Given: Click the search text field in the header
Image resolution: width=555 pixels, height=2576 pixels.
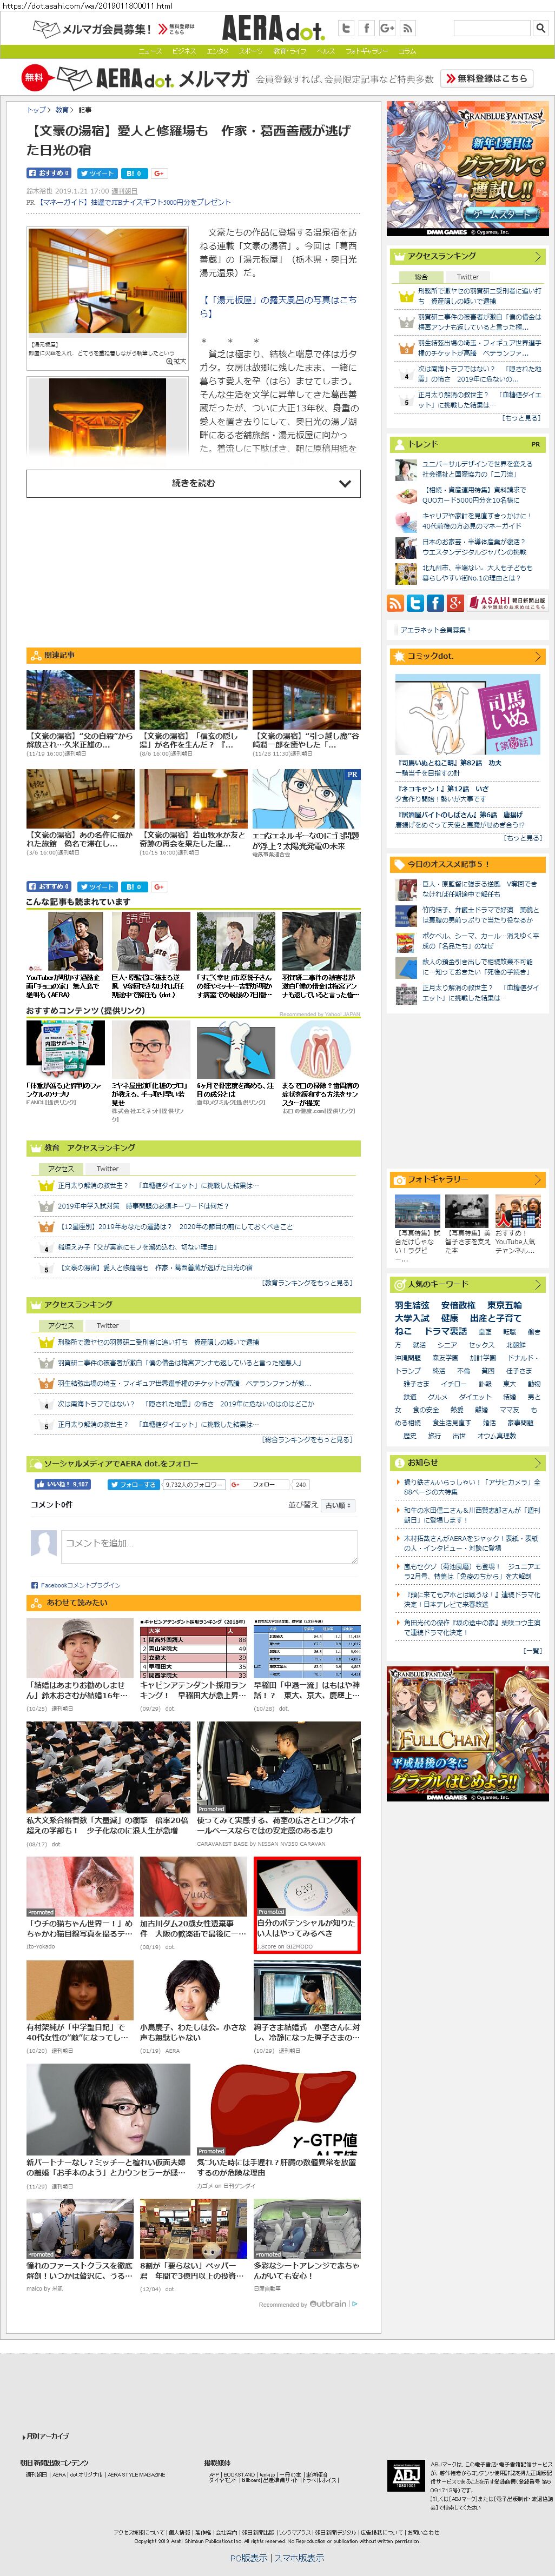Looking at the screenshot, I should click(491, 28).
